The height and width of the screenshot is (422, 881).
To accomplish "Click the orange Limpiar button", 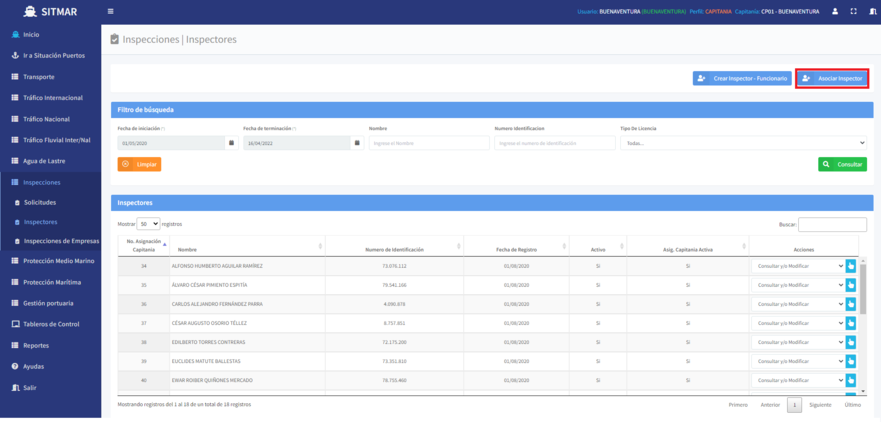I will point(139,164).
